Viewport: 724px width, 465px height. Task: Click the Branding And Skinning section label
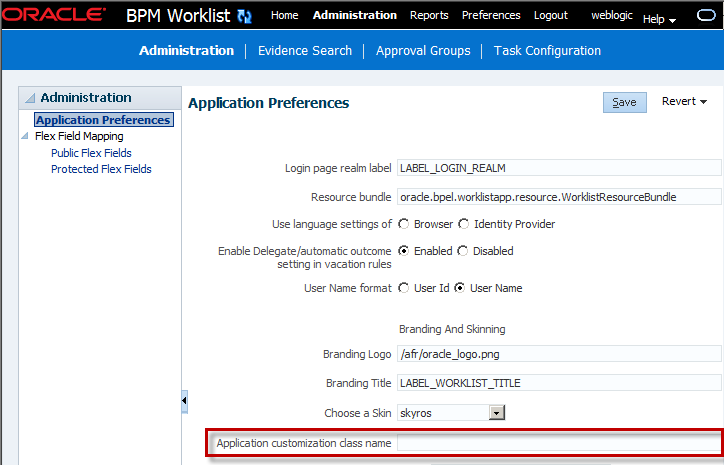(x=452, y=329)
